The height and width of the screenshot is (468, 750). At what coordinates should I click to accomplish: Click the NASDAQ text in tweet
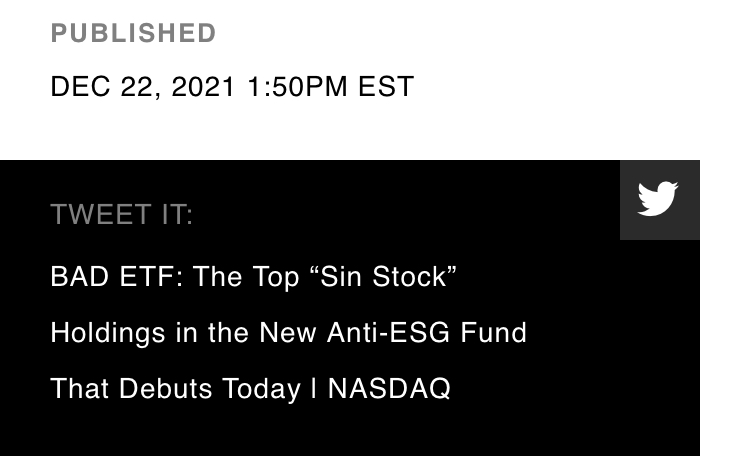click(389, 388)
